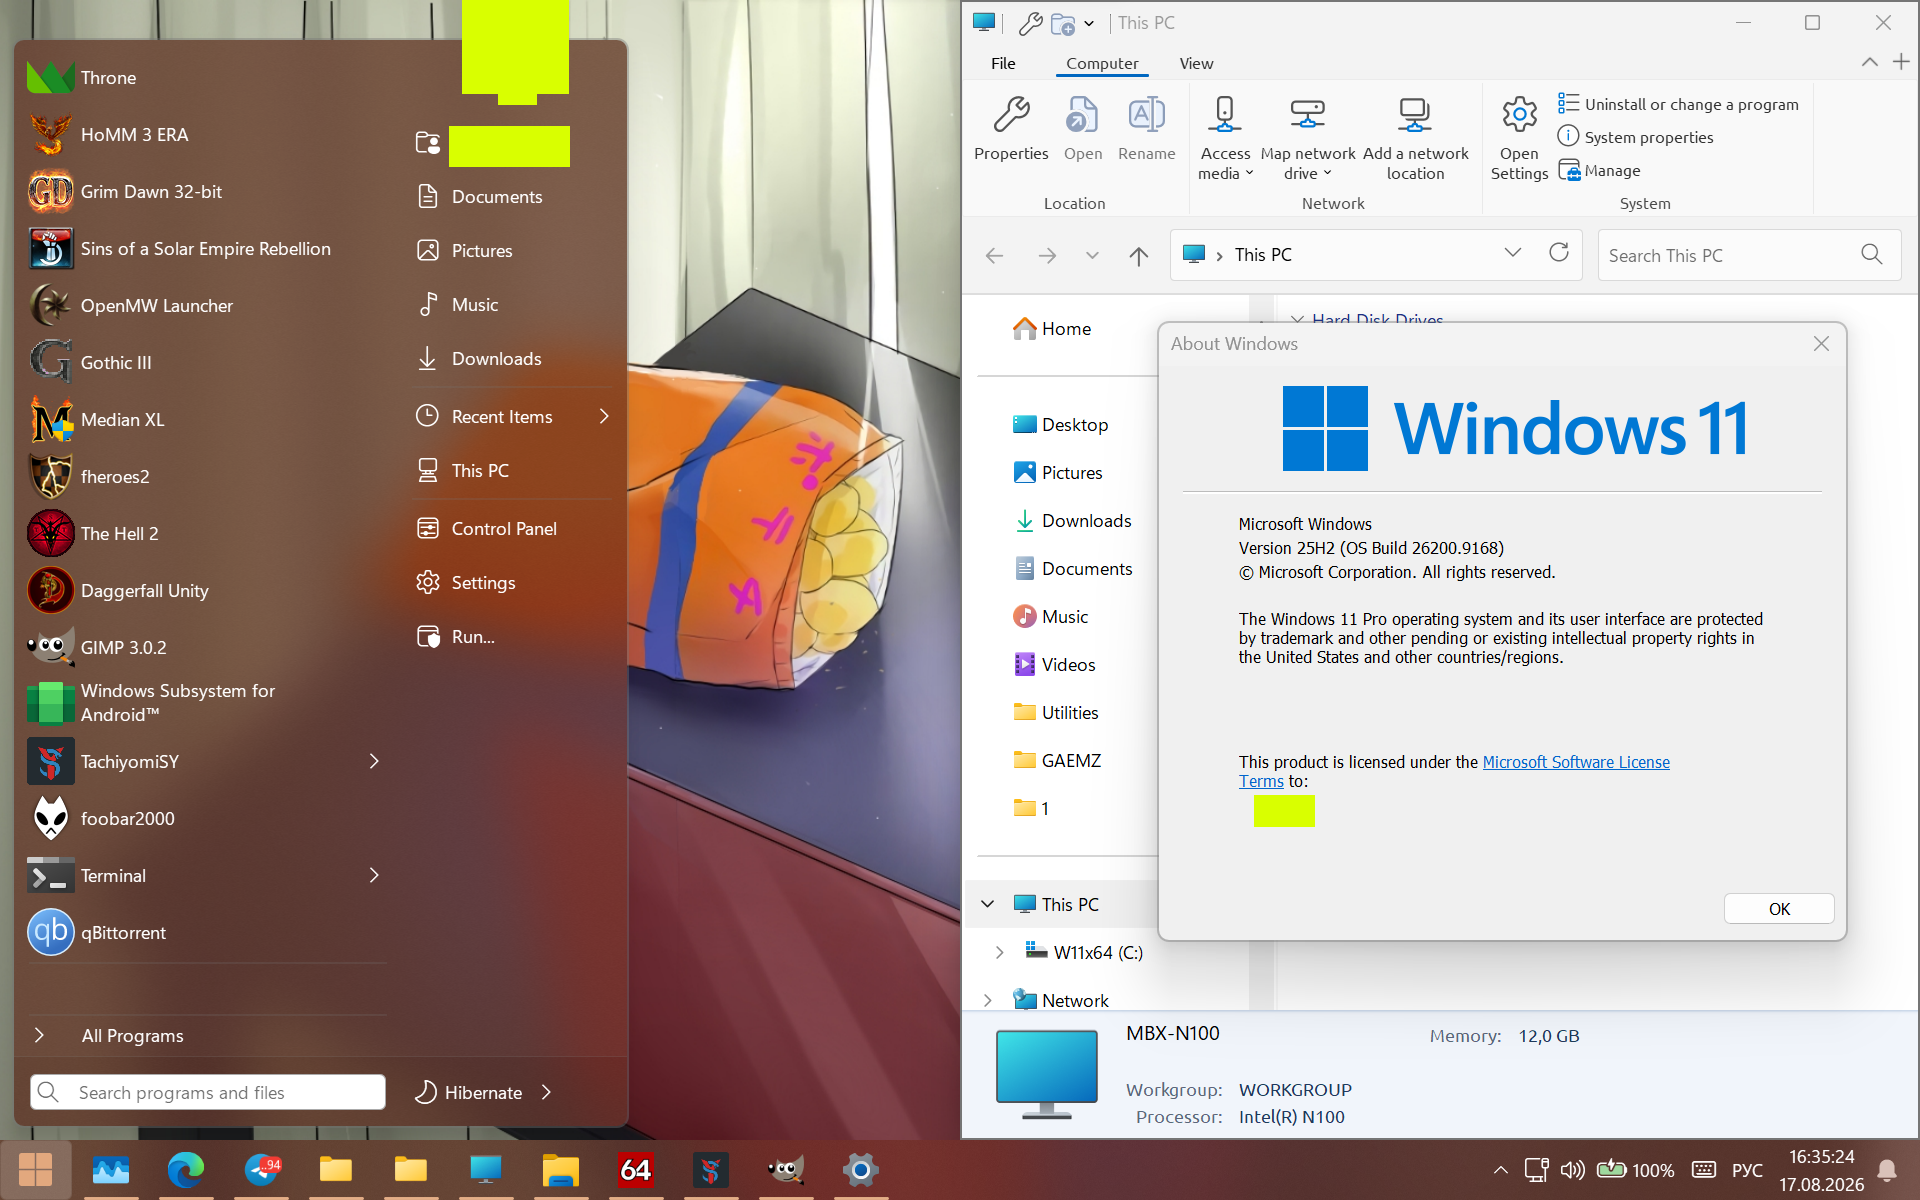Open the Customize Quick Access Toolbar dropdown
Viewport: 1920px width, 1200px height.
(x=1089, y=23)
